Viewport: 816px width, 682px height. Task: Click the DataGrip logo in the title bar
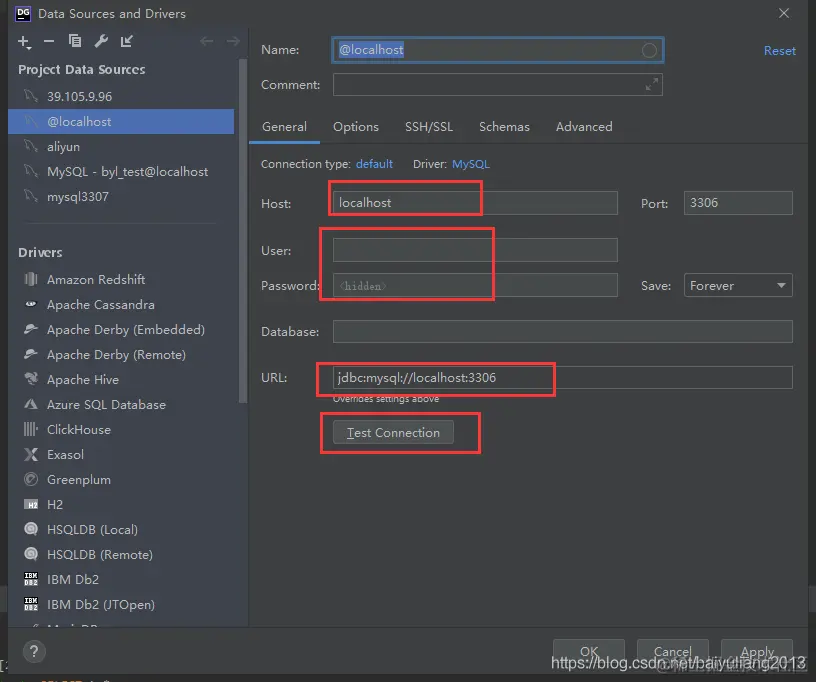point(23,13)
